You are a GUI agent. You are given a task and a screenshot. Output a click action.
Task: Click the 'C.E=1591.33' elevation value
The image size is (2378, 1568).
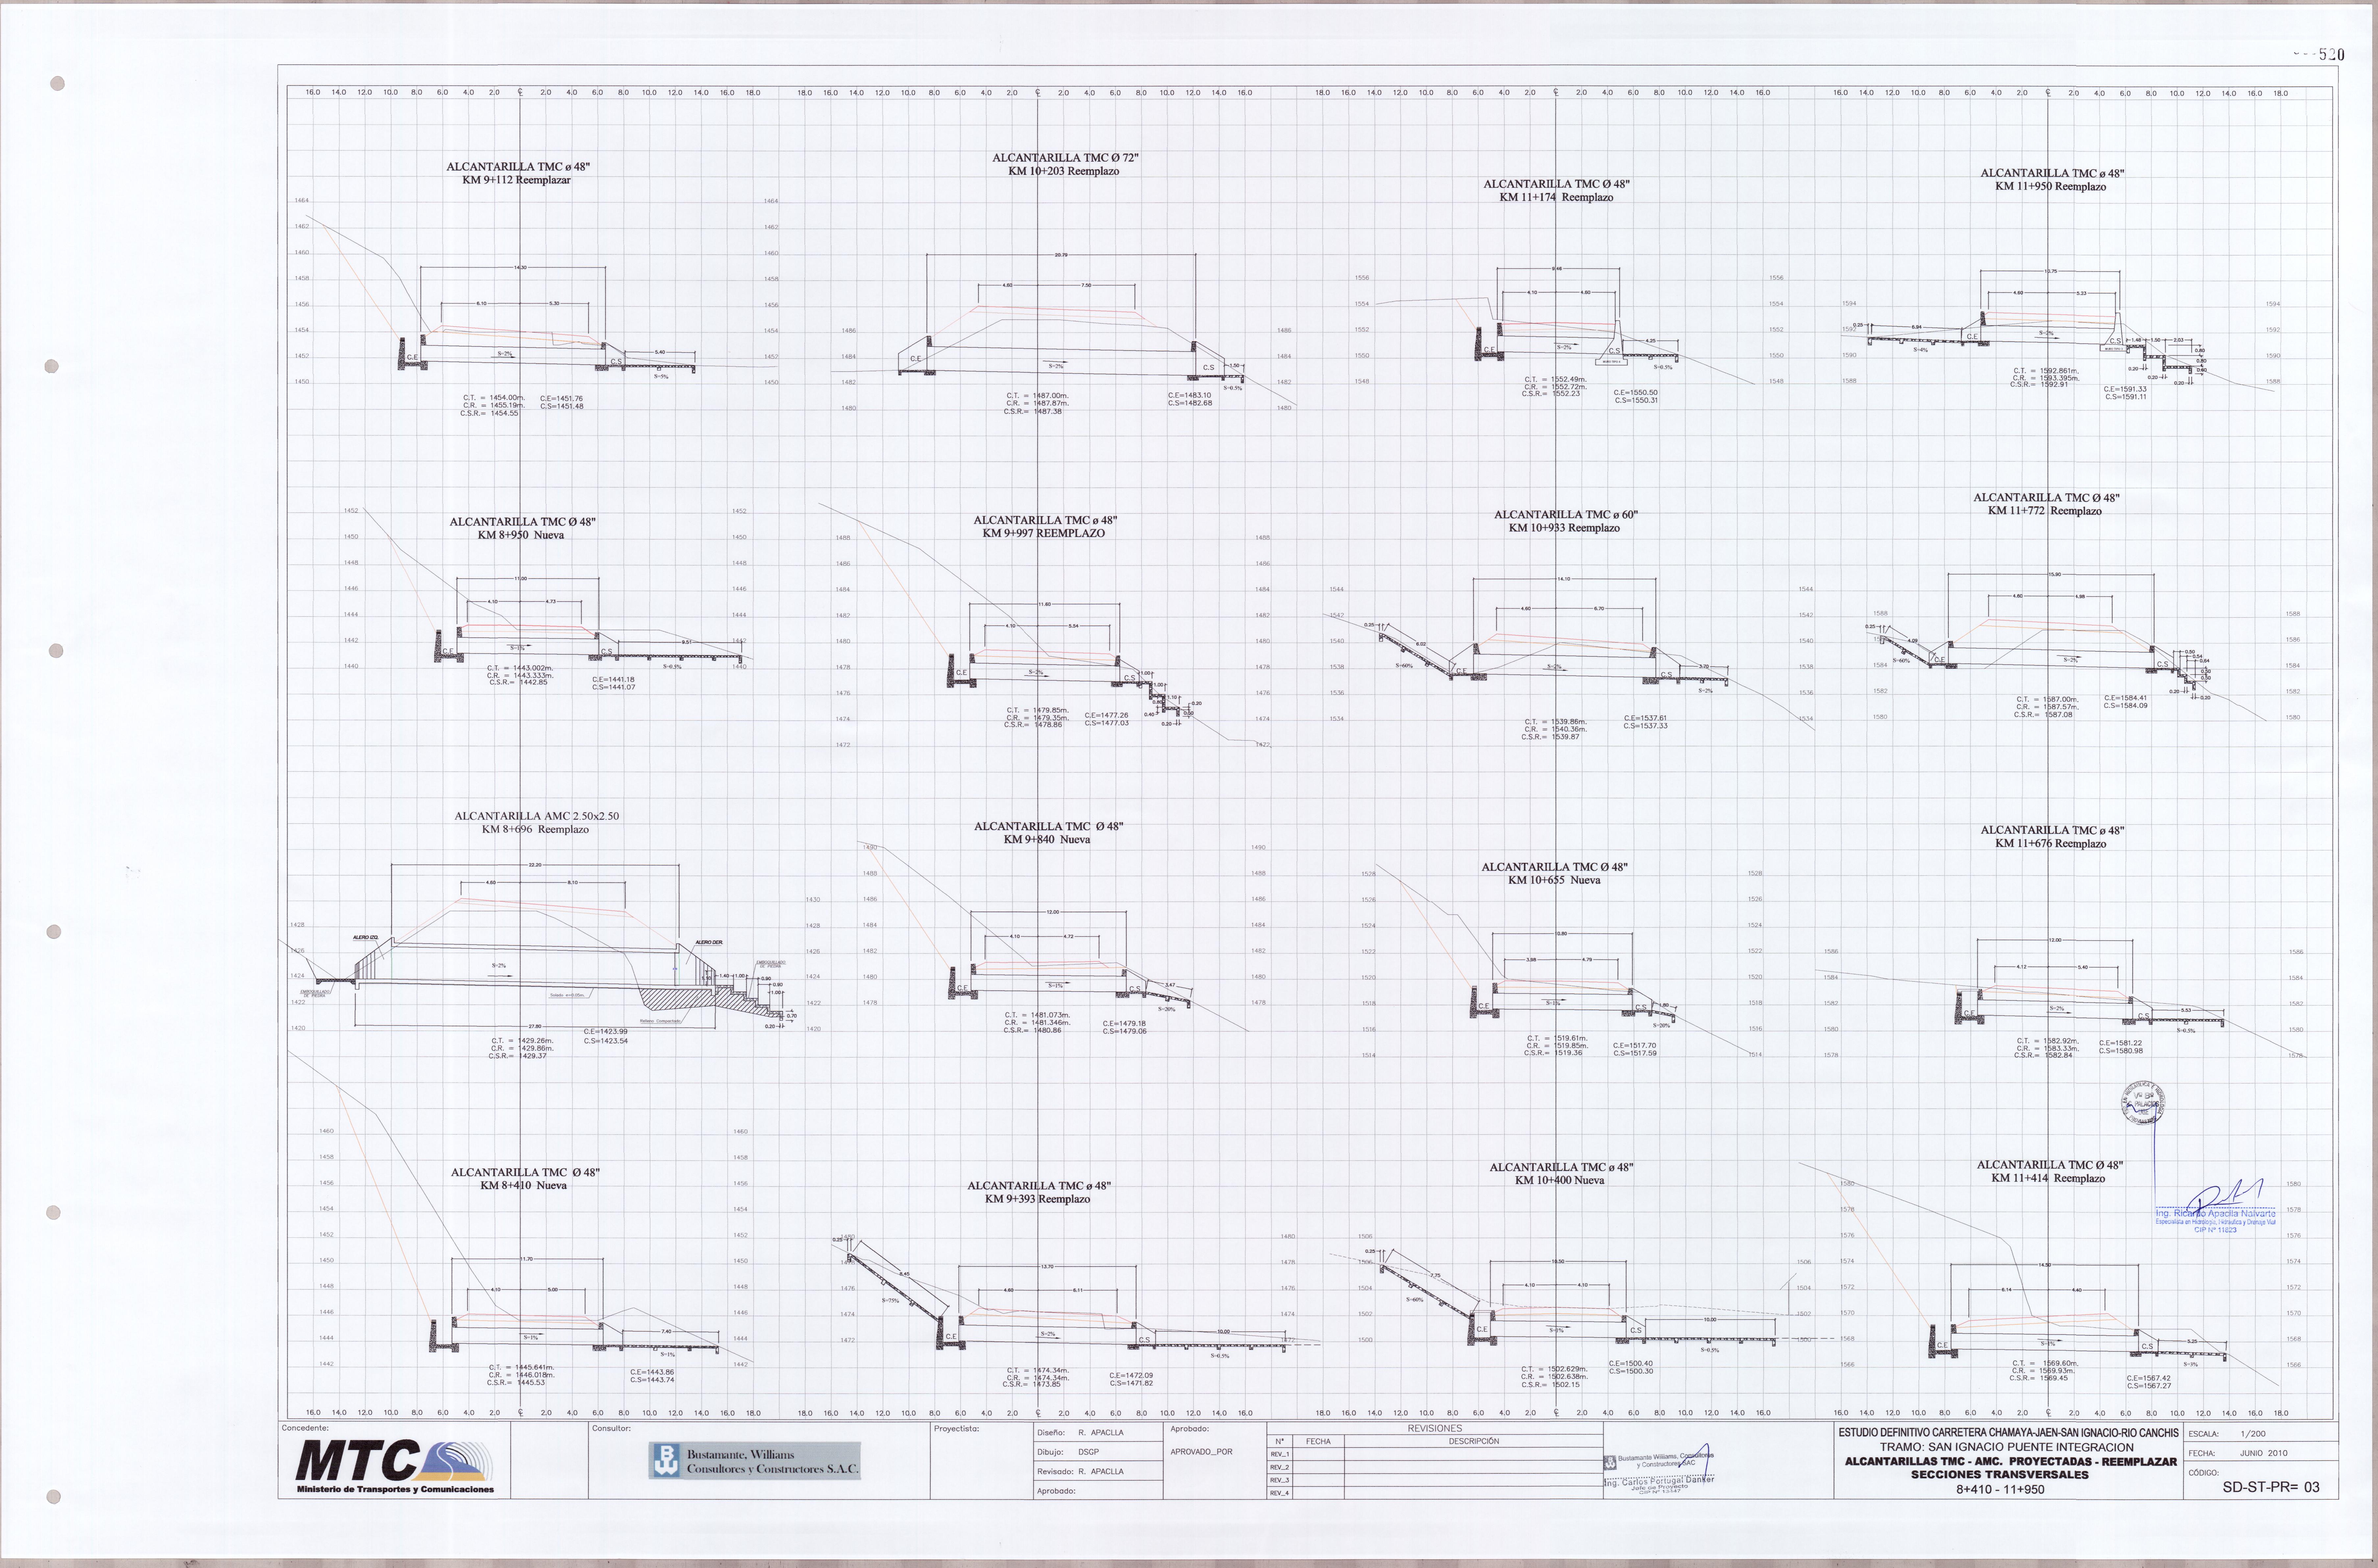point(2125,389)
